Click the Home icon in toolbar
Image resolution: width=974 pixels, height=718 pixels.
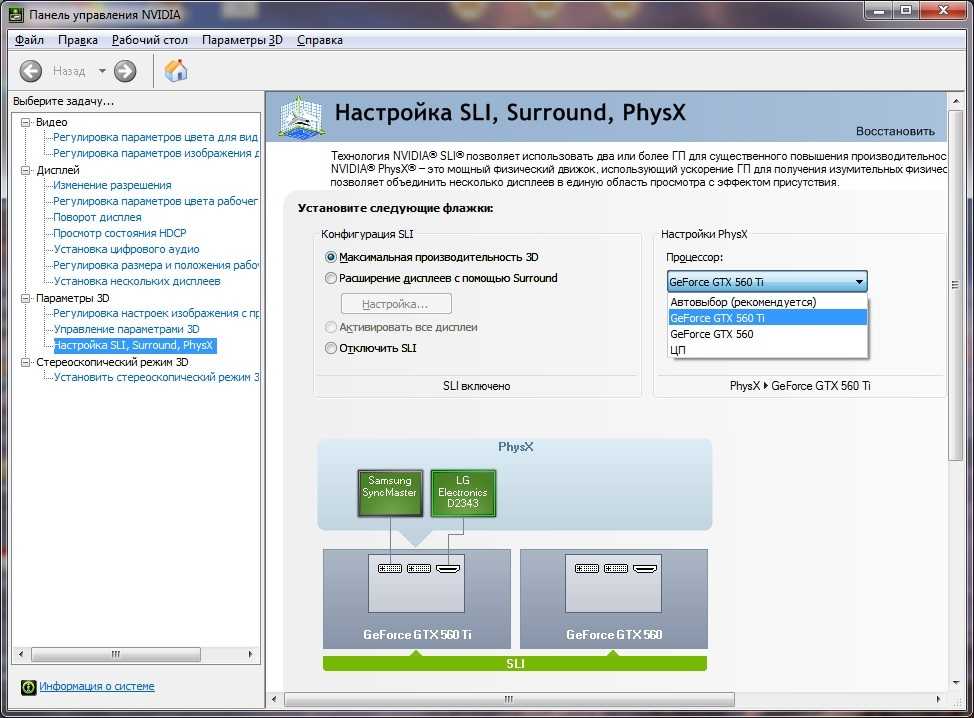(176, 70)
